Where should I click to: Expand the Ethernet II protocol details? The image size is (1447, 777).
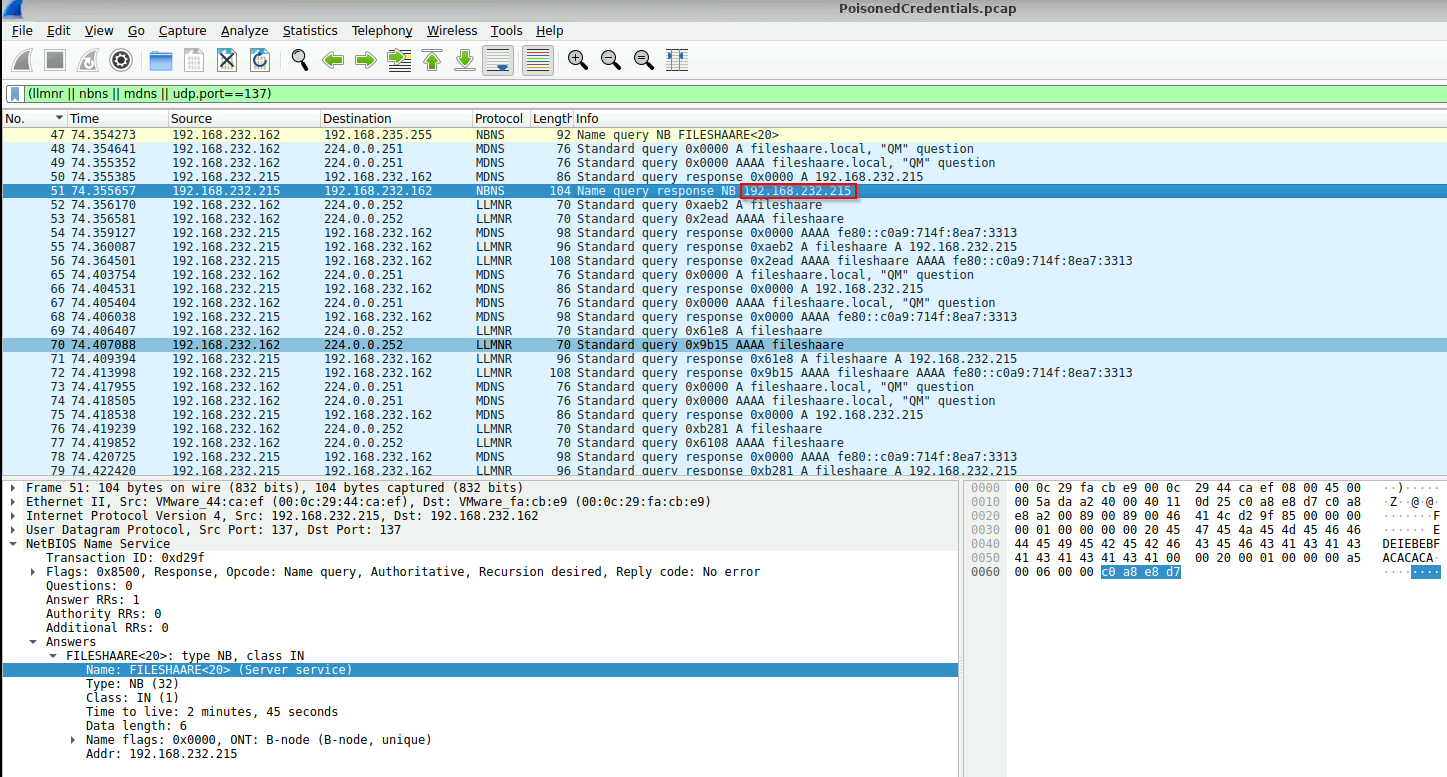coord(12,502)
